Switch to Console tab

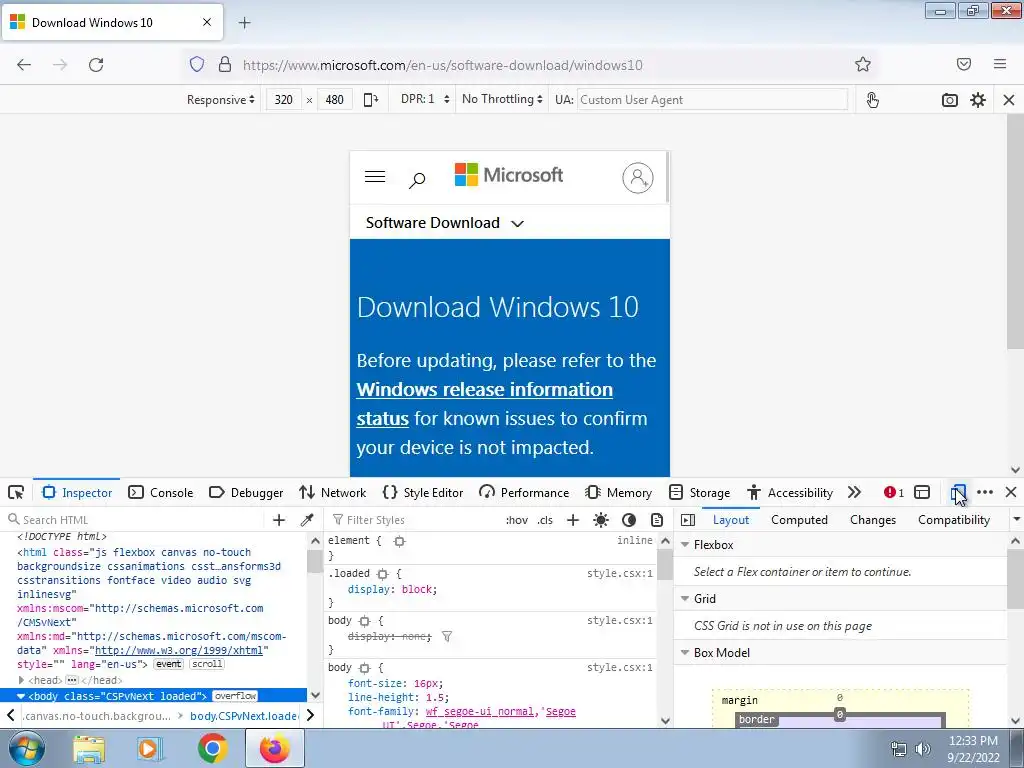coord(161,492)
